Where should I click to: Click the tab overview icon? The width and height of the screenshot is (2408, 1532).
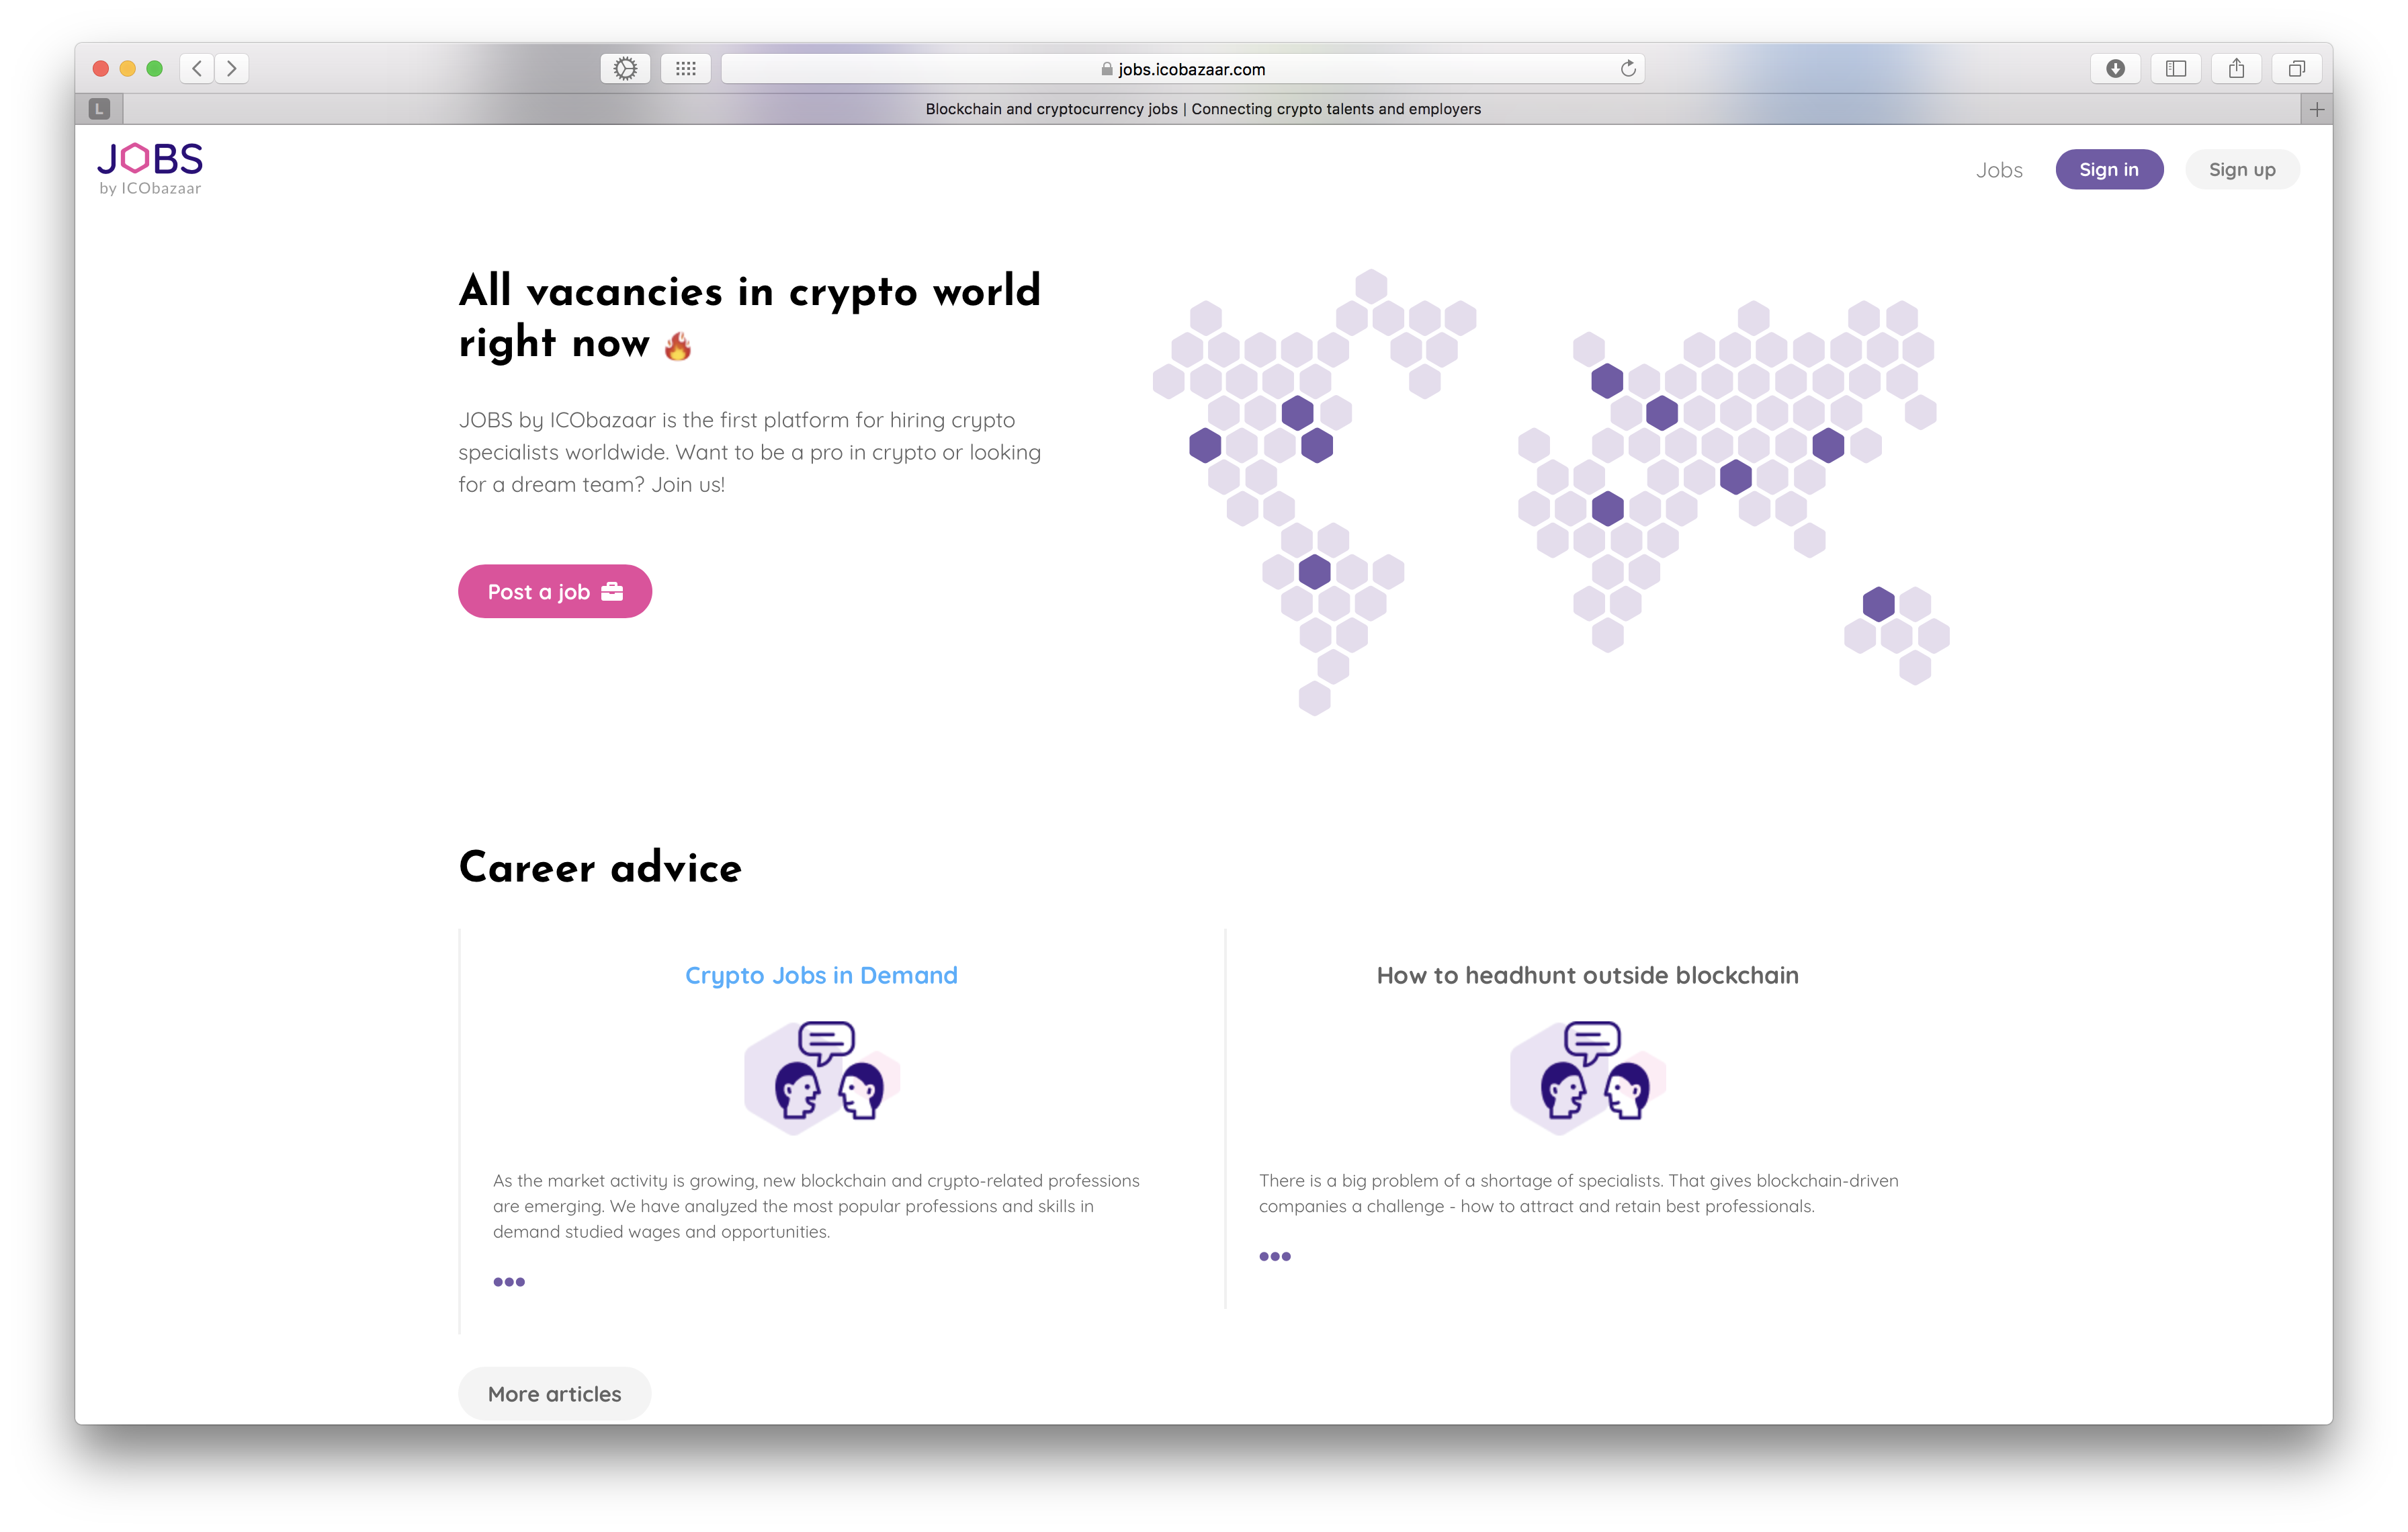2296,68
